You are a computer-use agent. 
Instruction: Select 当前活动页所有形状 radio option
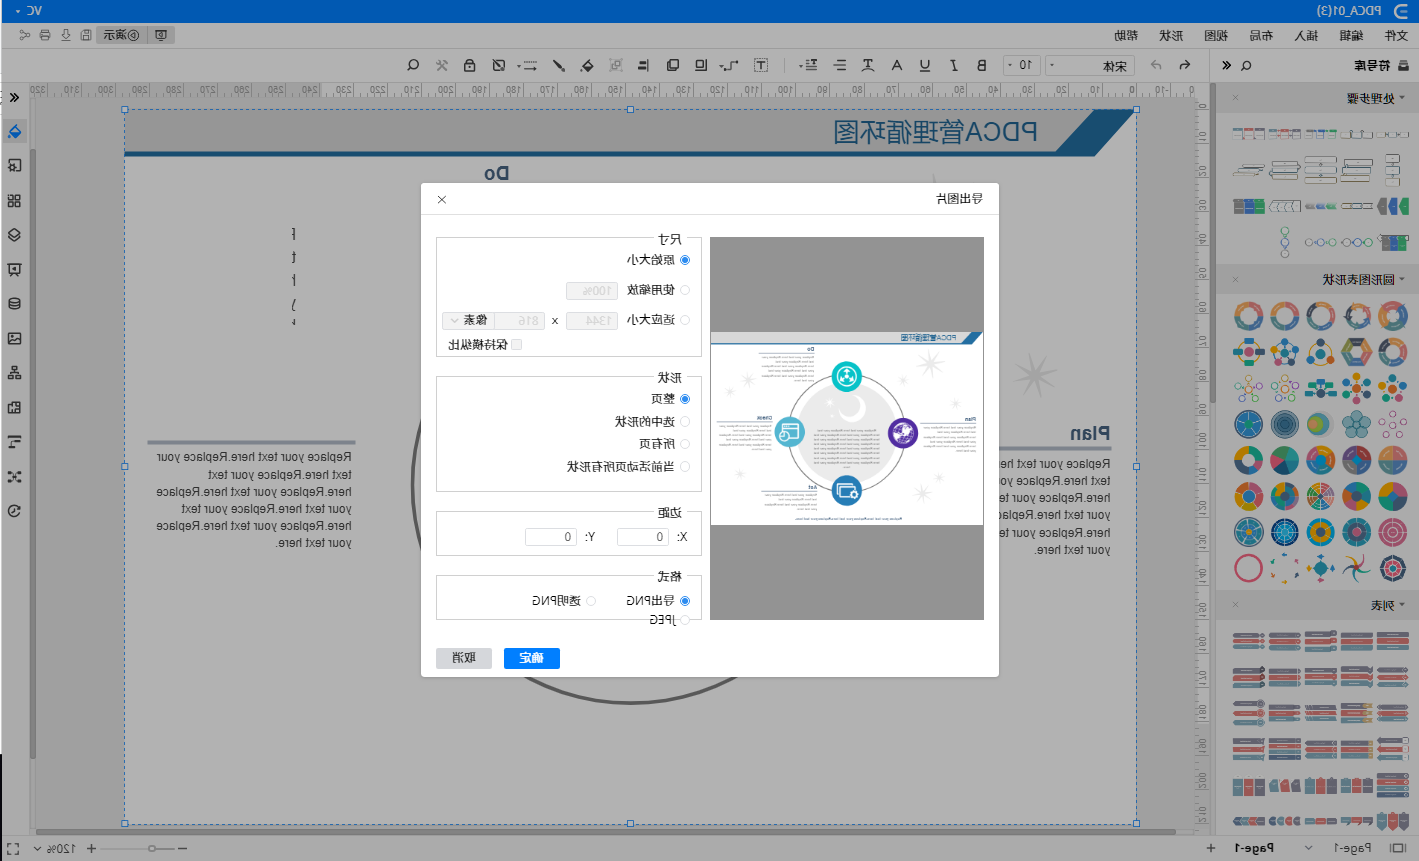(685, 467)
